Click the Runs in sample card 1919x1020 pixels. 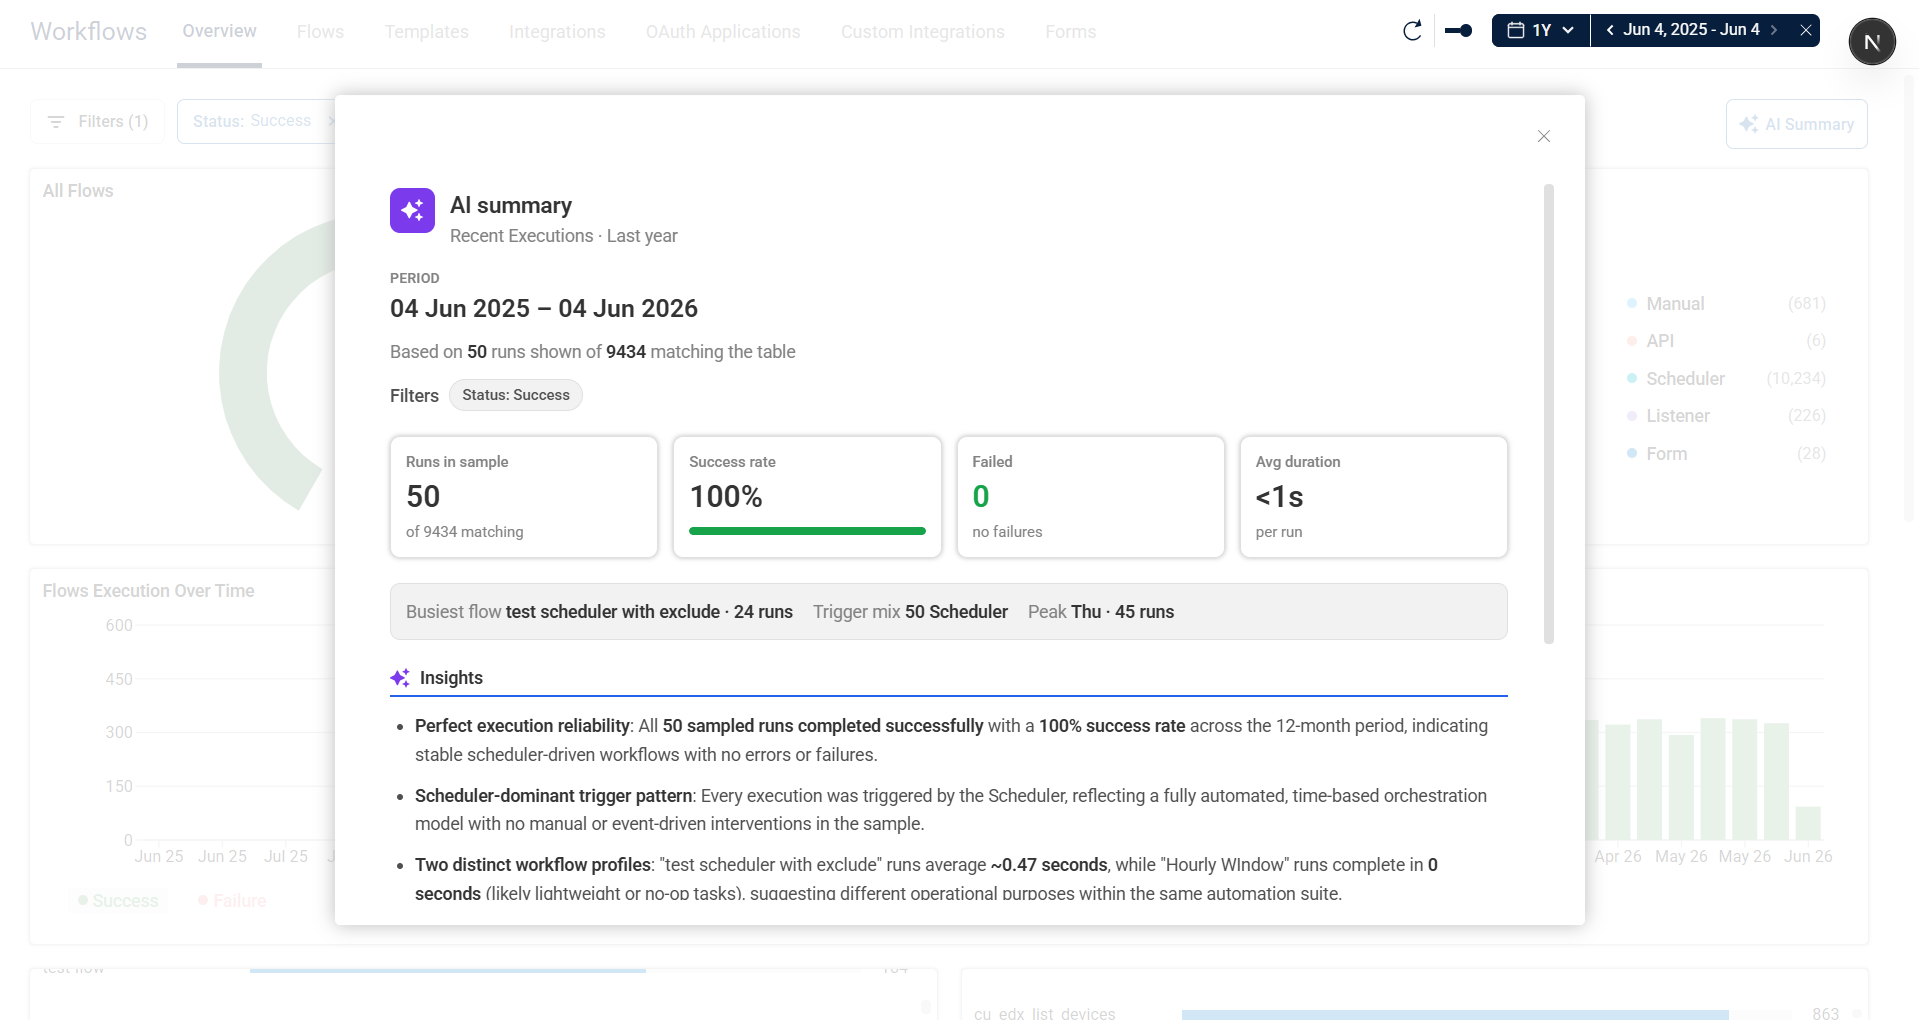(524, 497)
